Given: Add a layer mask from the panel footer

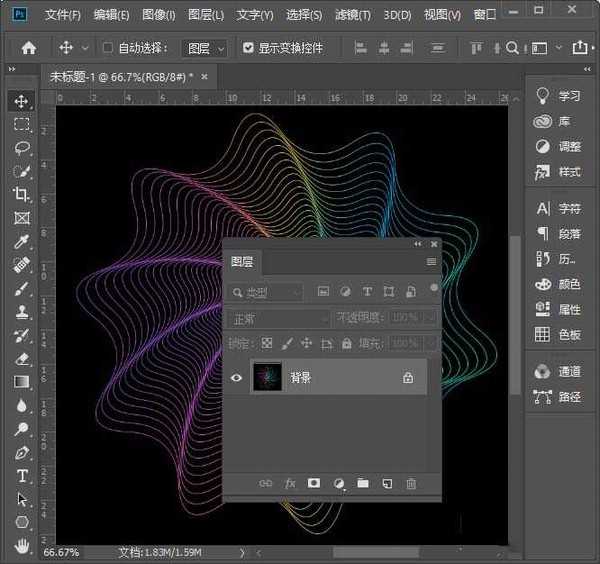Looking at the screenshot, I should (x=314, y=483).
